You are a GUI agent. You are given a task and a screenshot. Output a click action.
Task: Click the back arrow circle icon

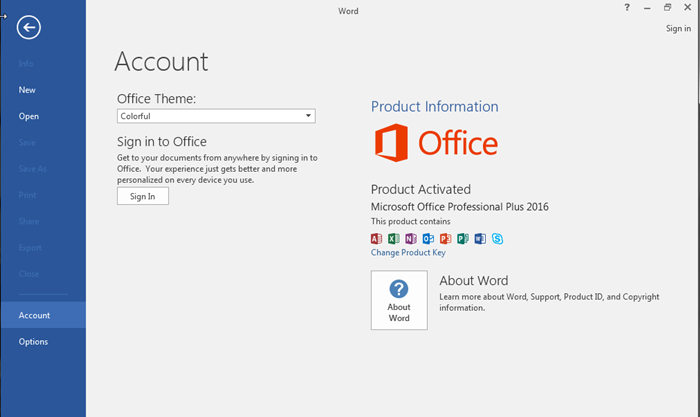pos(28,27)
